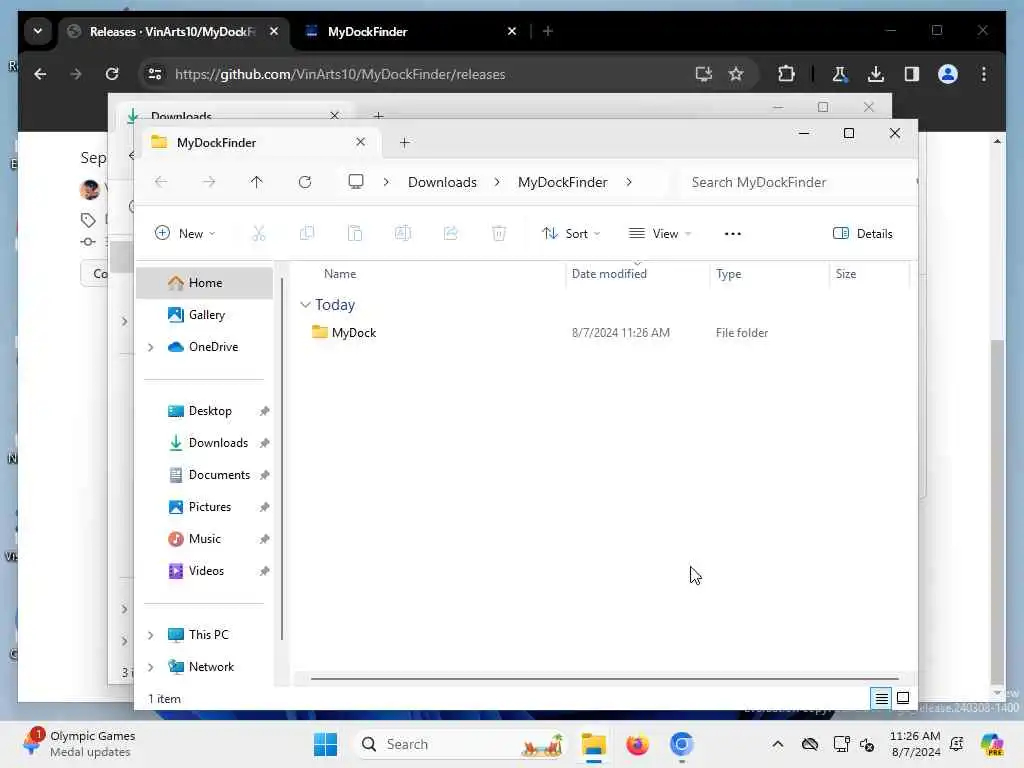Image resolution: width=1024 pixels, height=768 pixels.
Task: Open Chrome downloads icon
Action: tap(876, 74)
